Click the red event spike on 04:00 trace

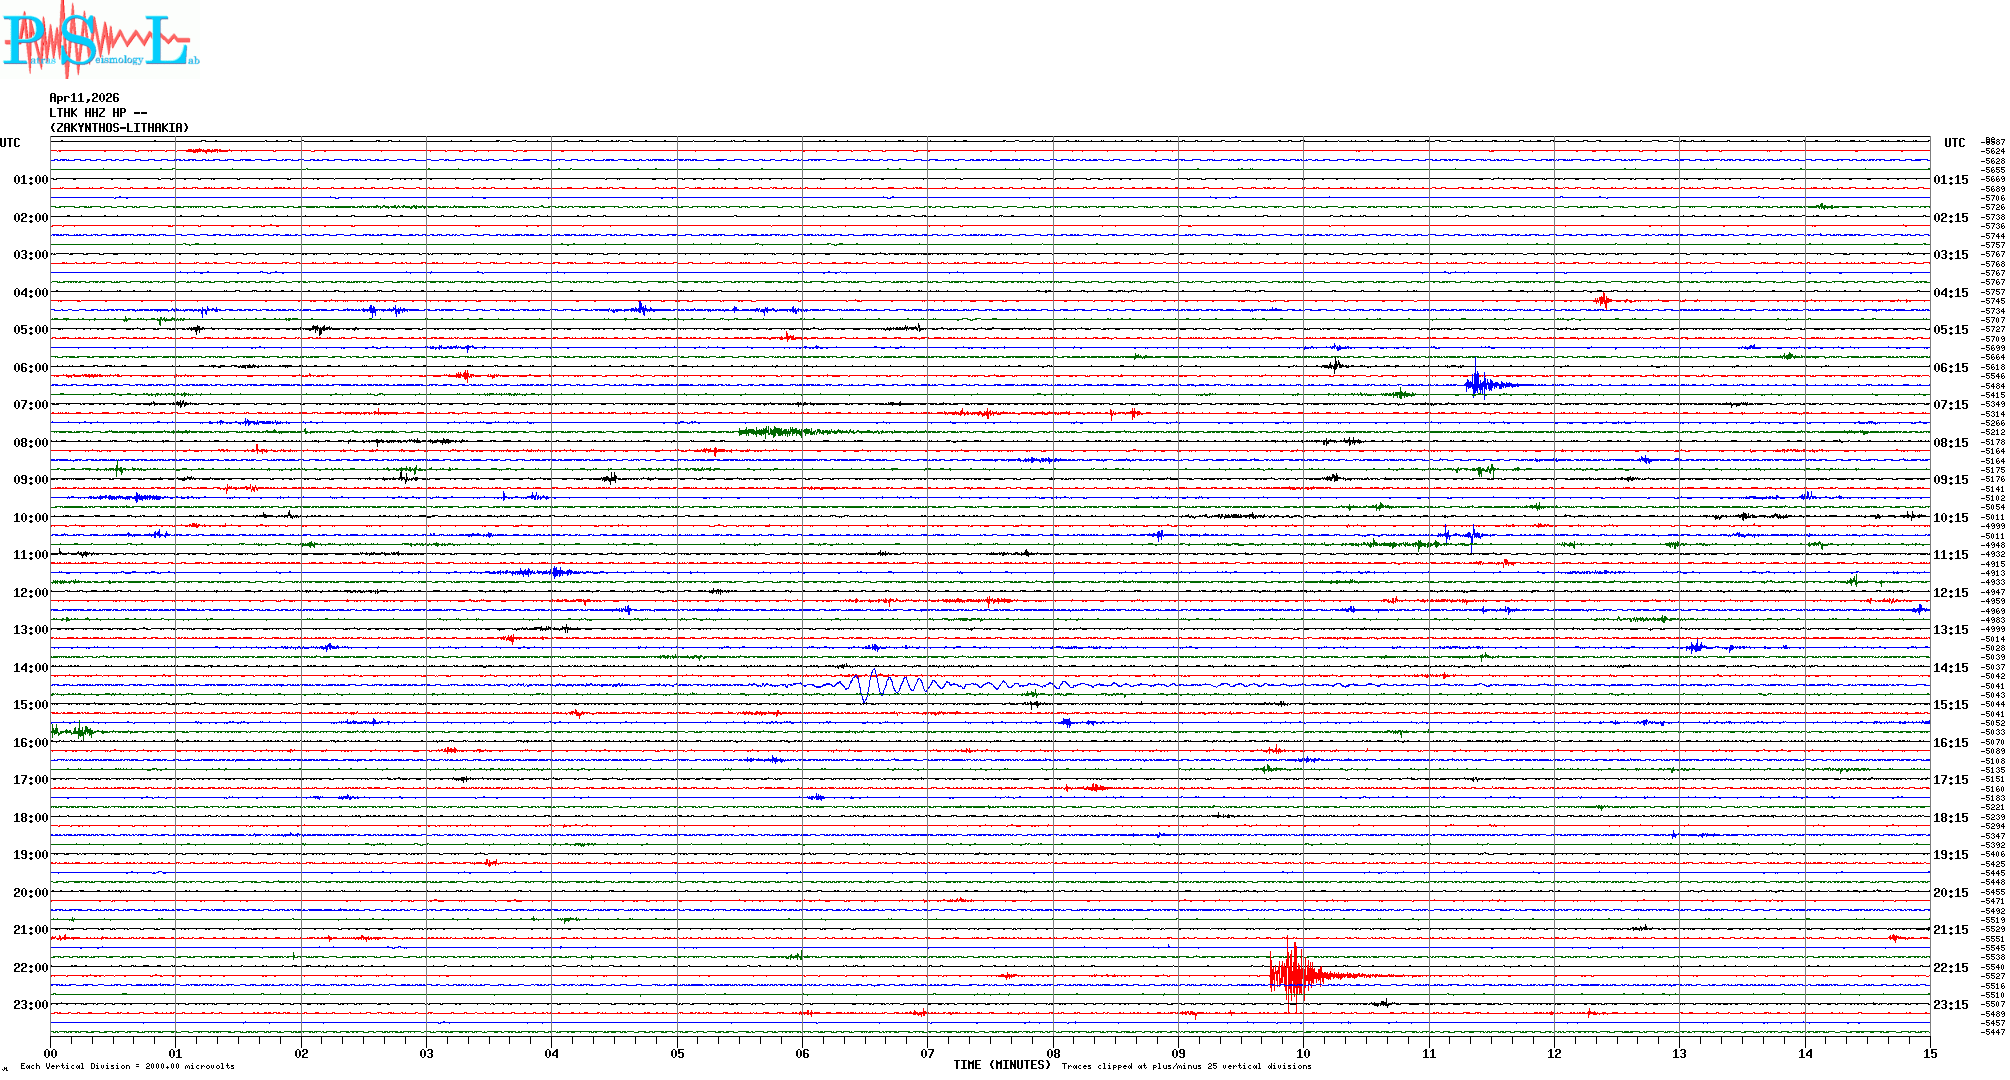(x=1603, y=300)
